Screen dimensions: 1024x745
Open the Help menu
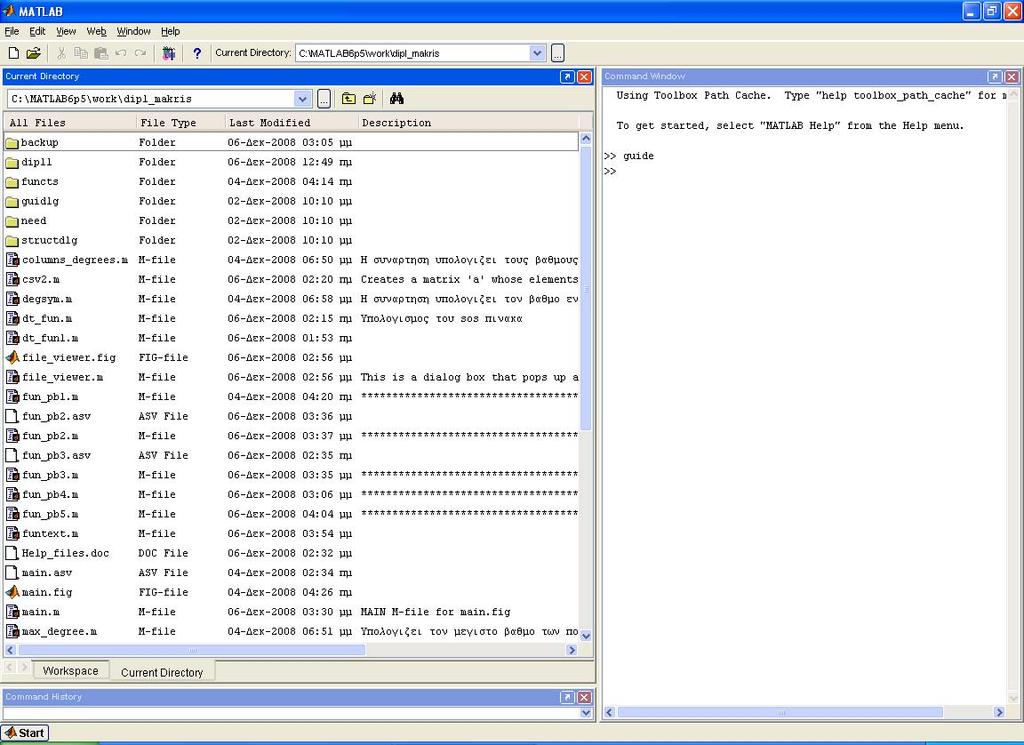coord(170,31)
